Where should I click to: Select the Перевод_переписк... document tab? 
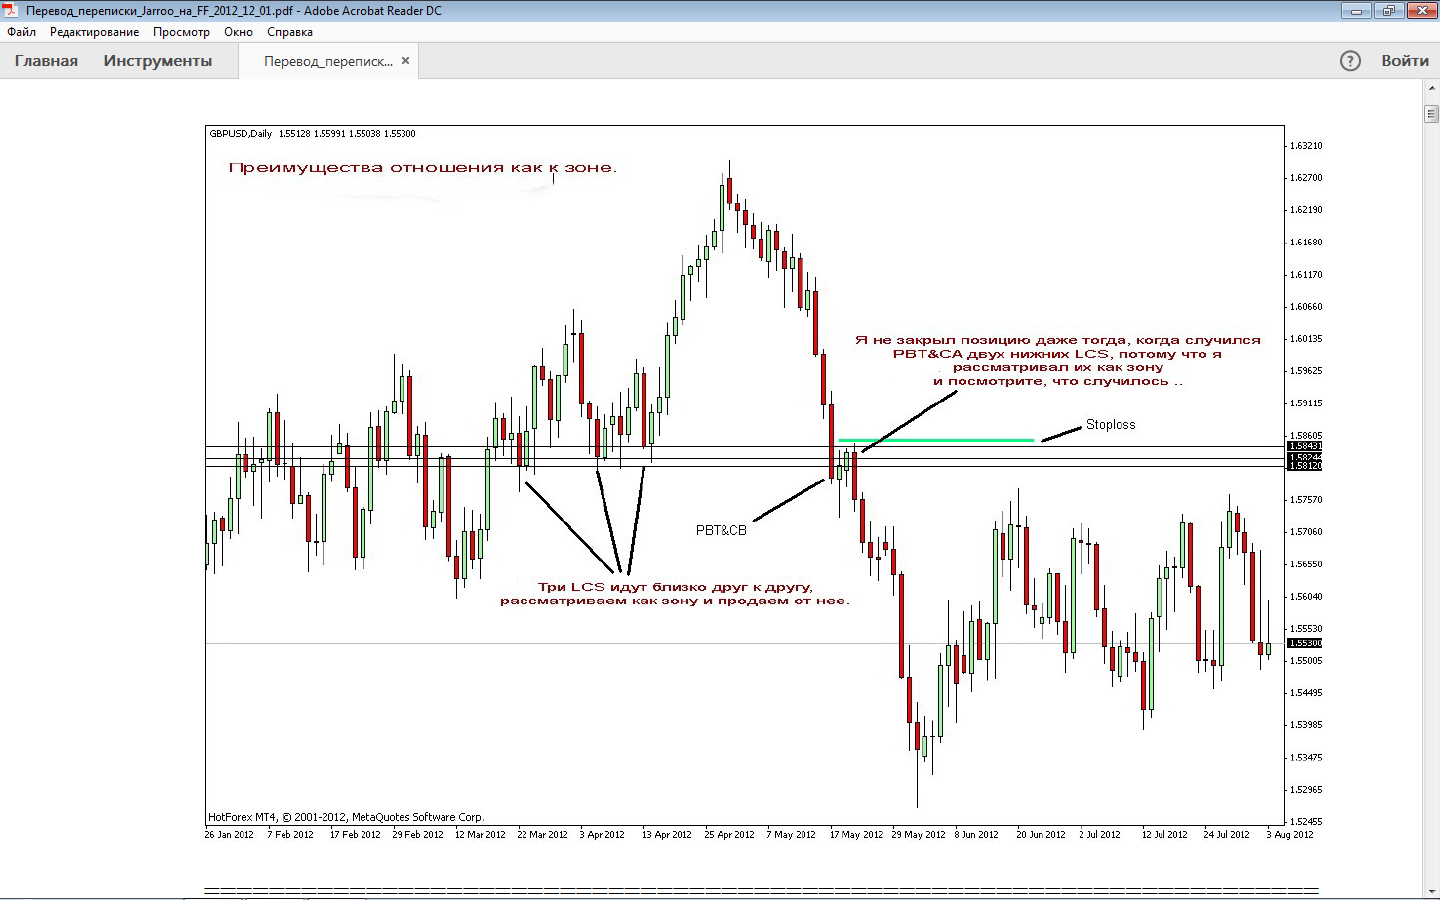tap(328, 61)
